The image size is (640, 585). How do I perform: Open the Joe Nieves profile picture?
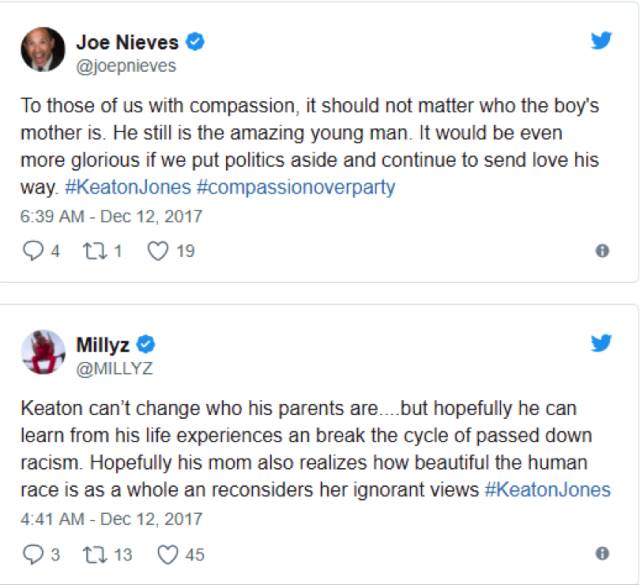(43, 49)
